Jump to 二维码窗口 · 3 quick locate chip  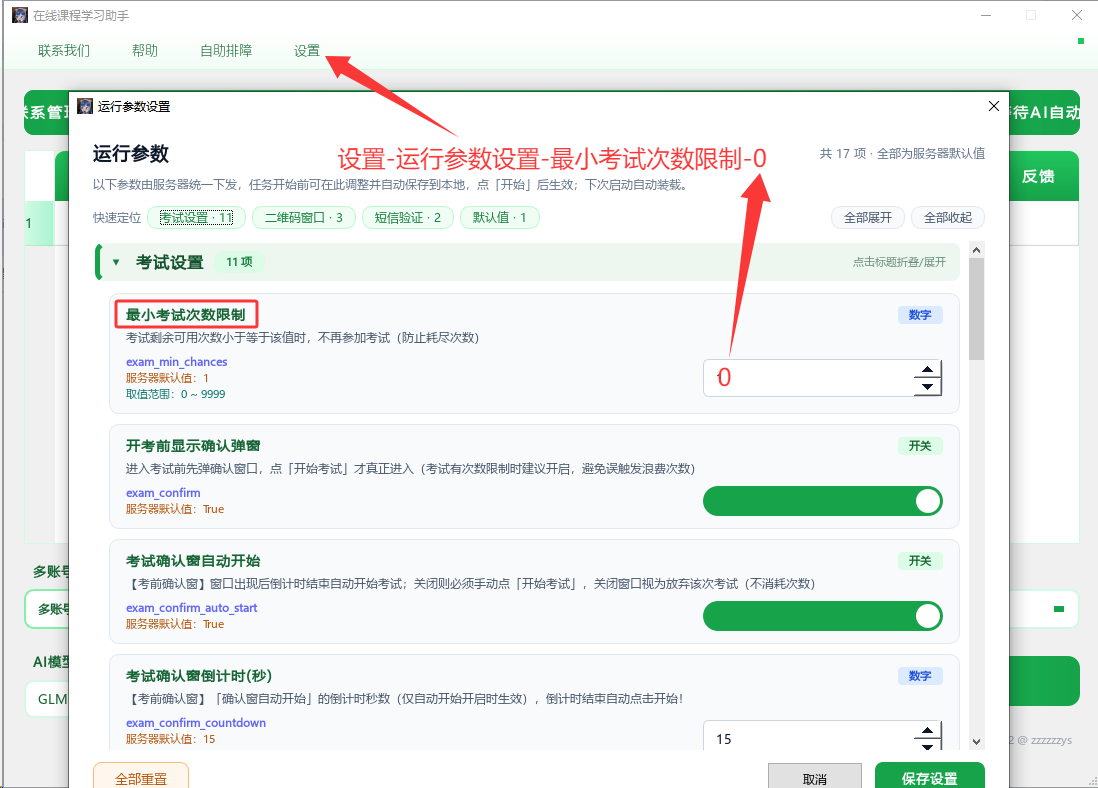coord(304,218)
